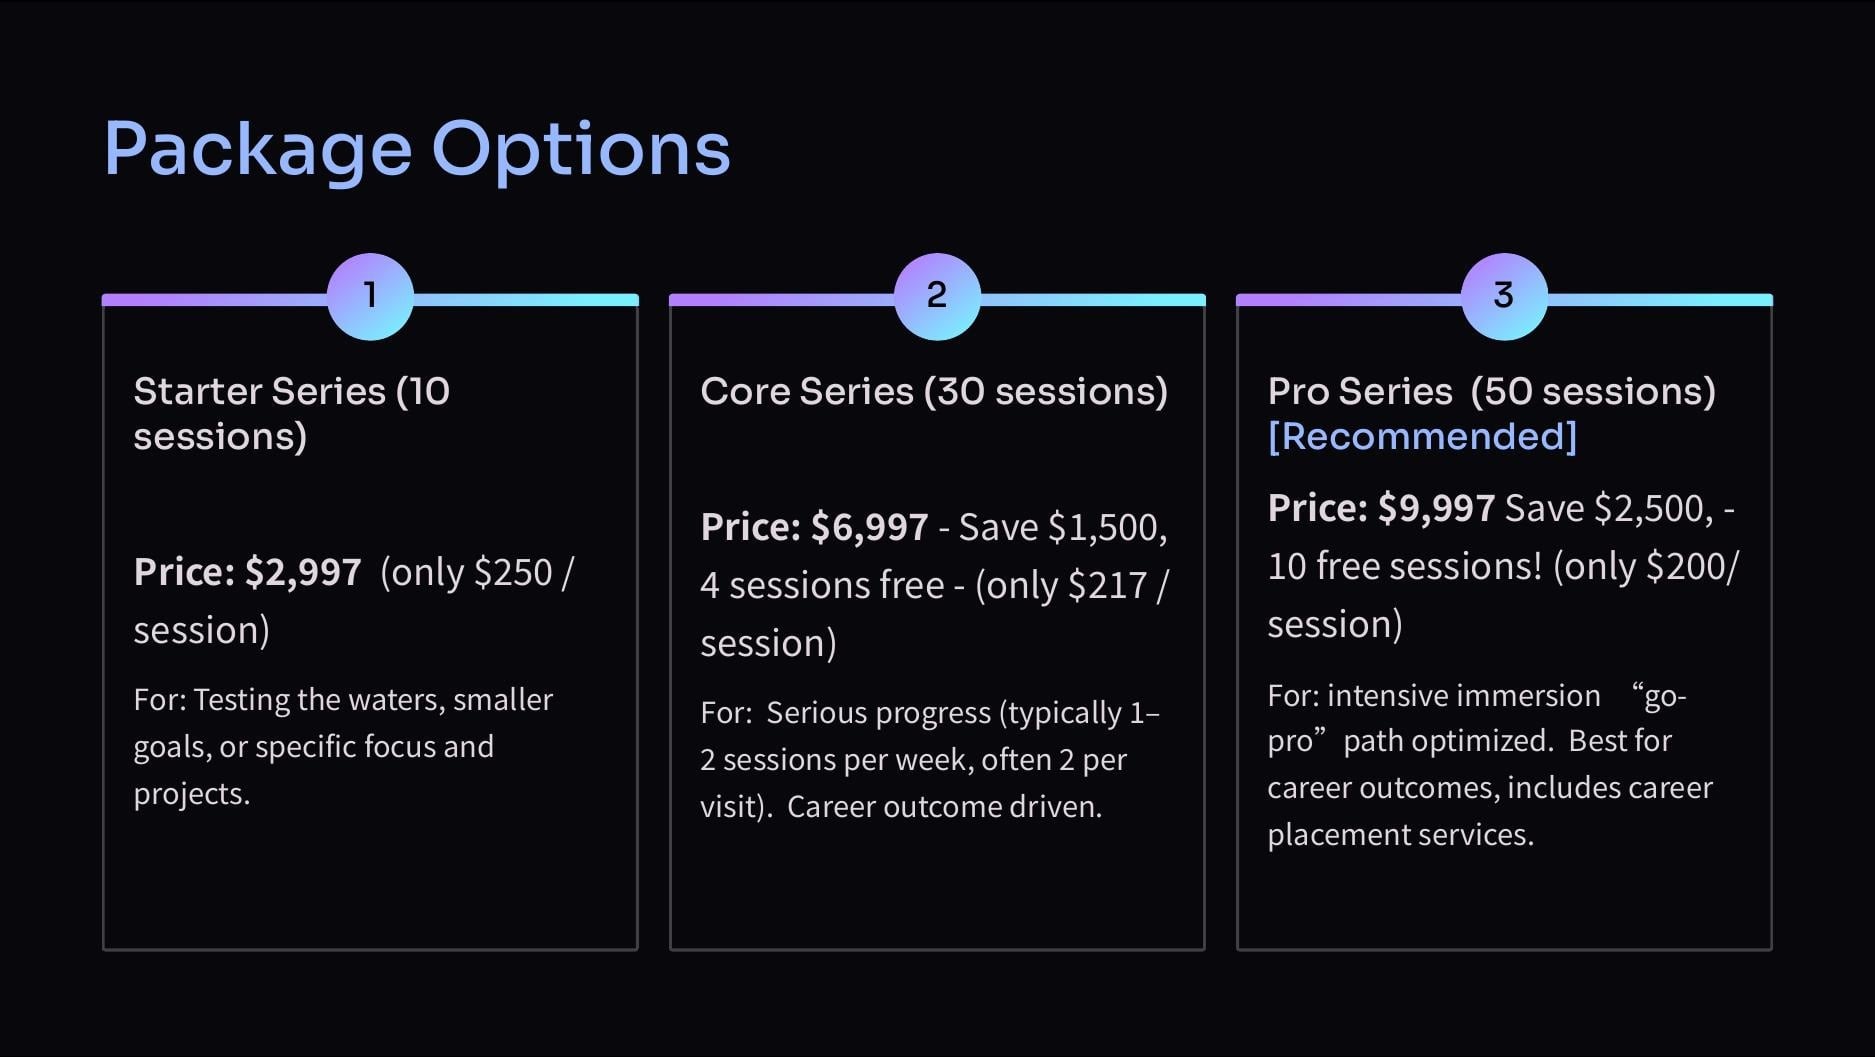Click the number 3 circle badge
1875x1057 pixels.
tap(1504, 296)
